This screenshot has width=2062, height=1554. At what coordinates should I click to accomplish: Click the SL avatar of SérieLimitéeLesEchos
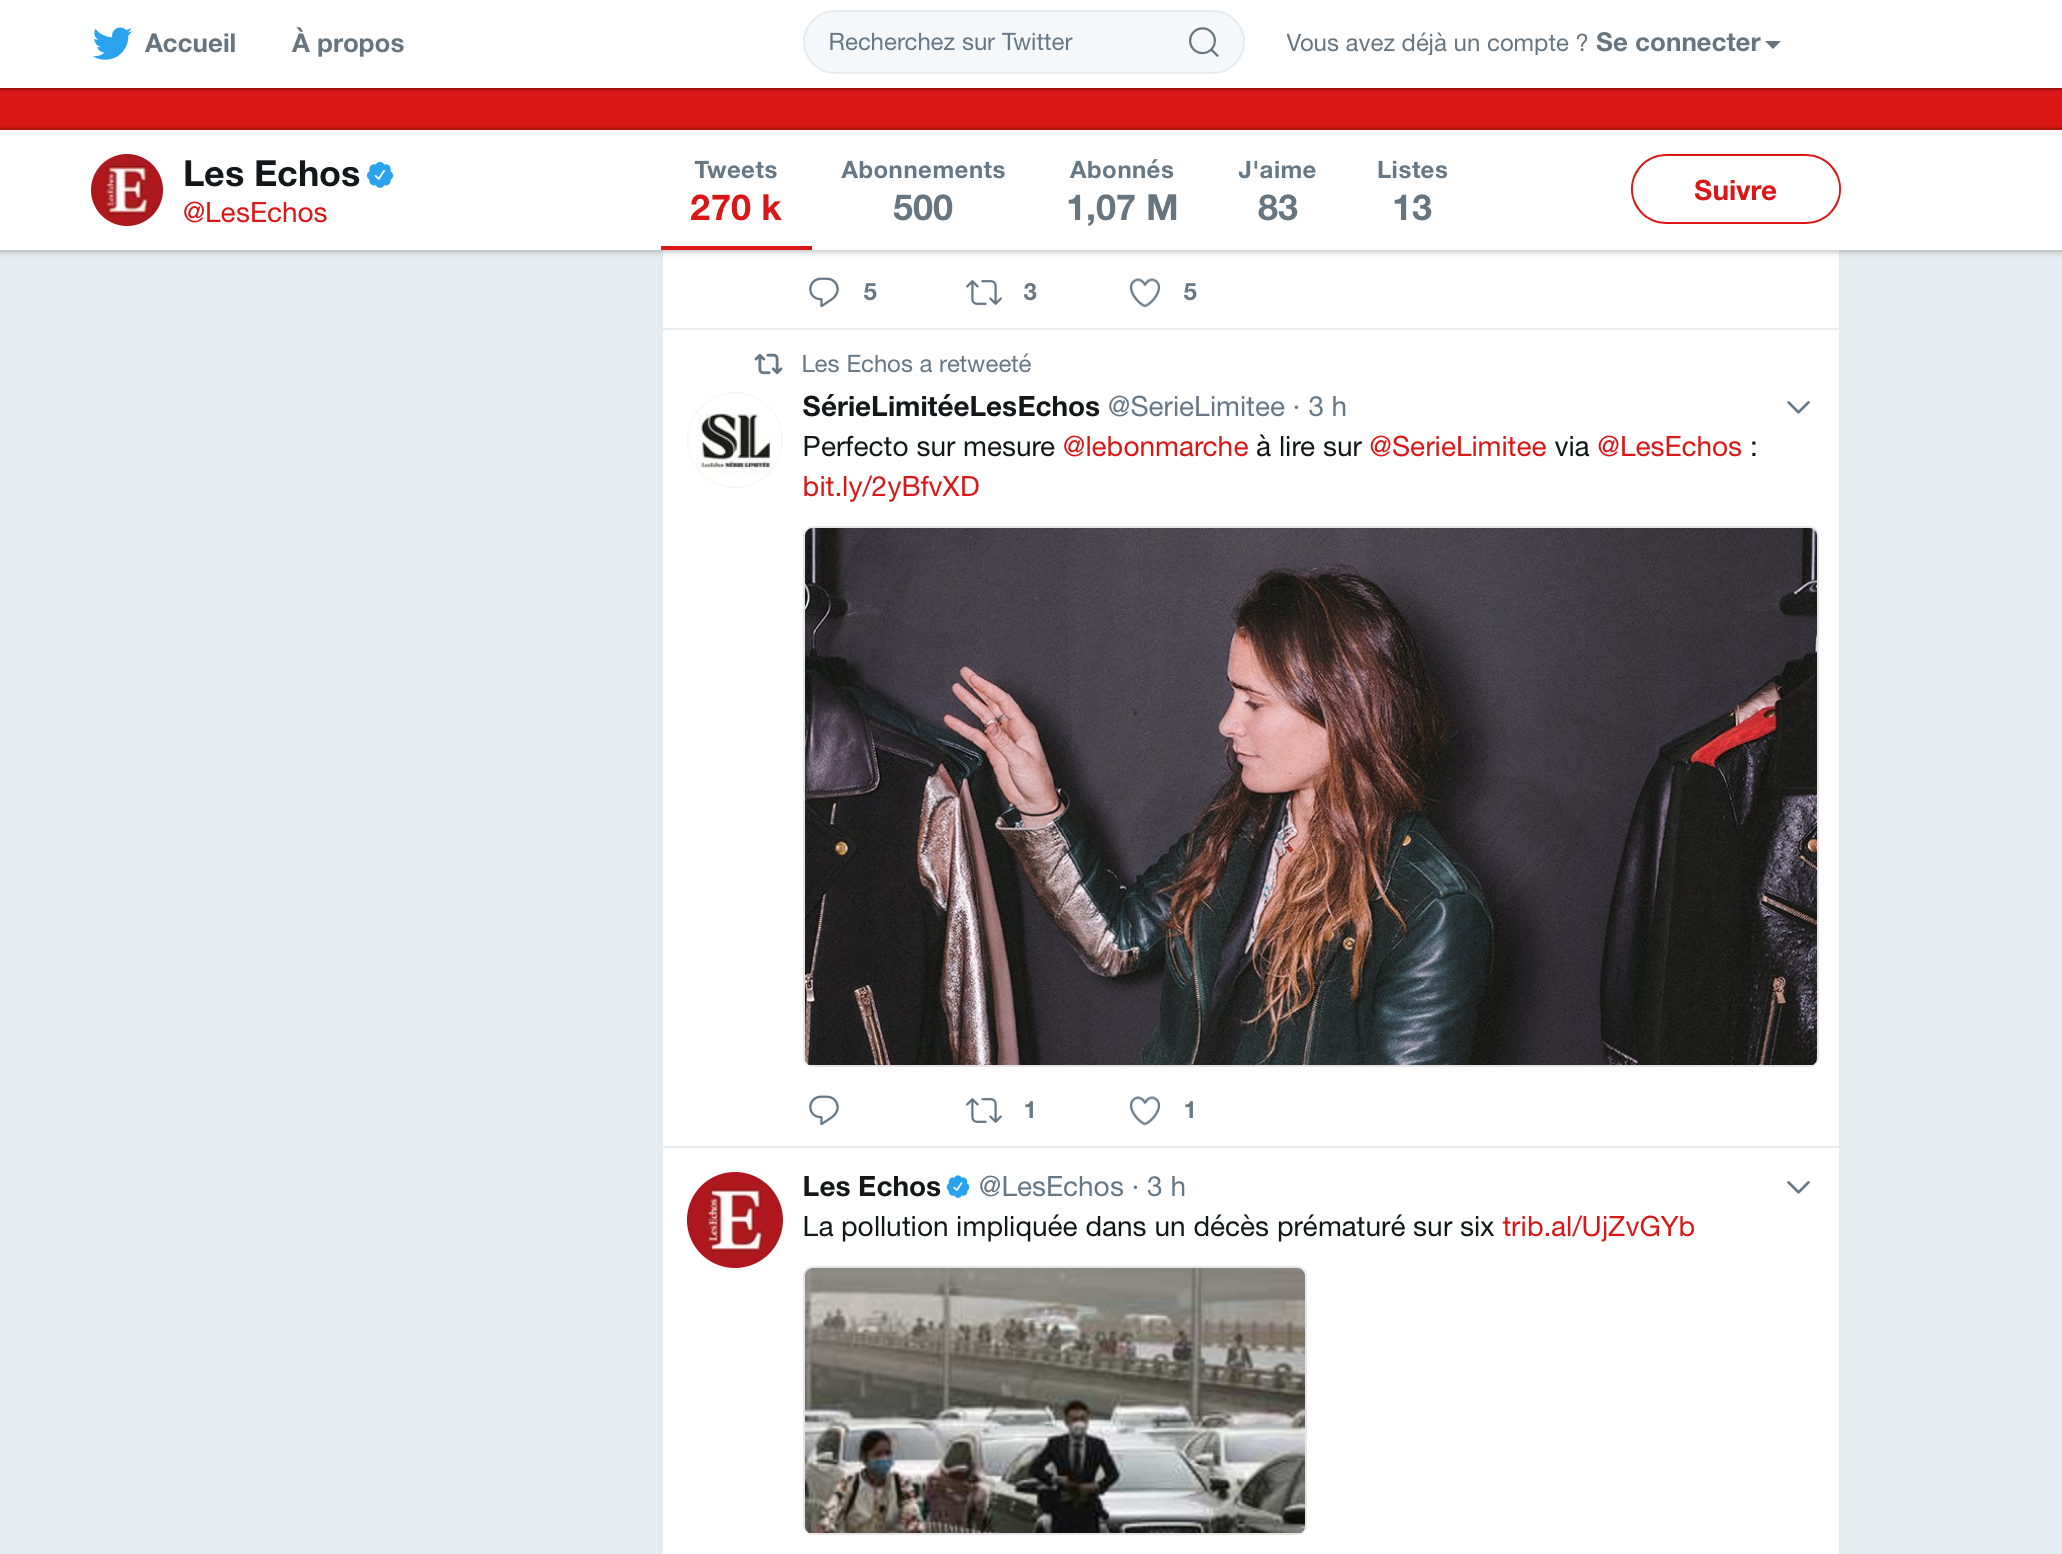(735, 440)
